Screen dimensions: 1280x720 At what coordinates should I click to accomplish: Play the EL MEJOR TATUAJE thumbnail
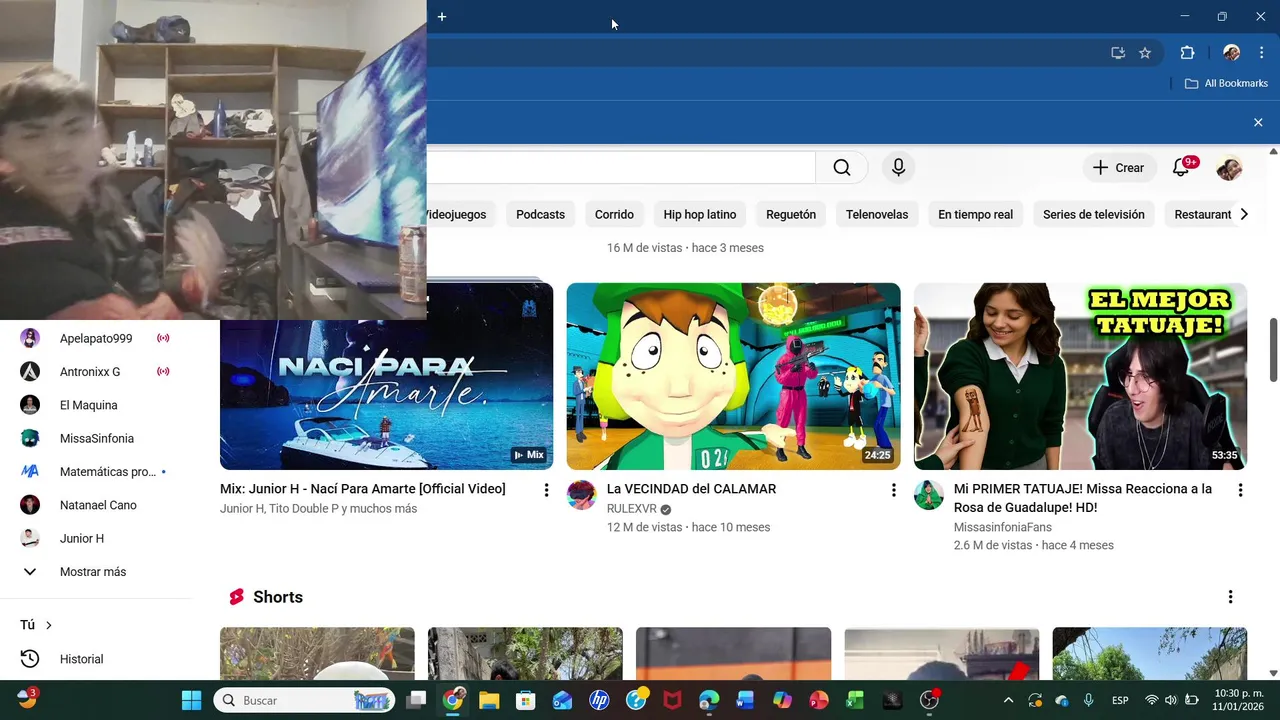1080,376
